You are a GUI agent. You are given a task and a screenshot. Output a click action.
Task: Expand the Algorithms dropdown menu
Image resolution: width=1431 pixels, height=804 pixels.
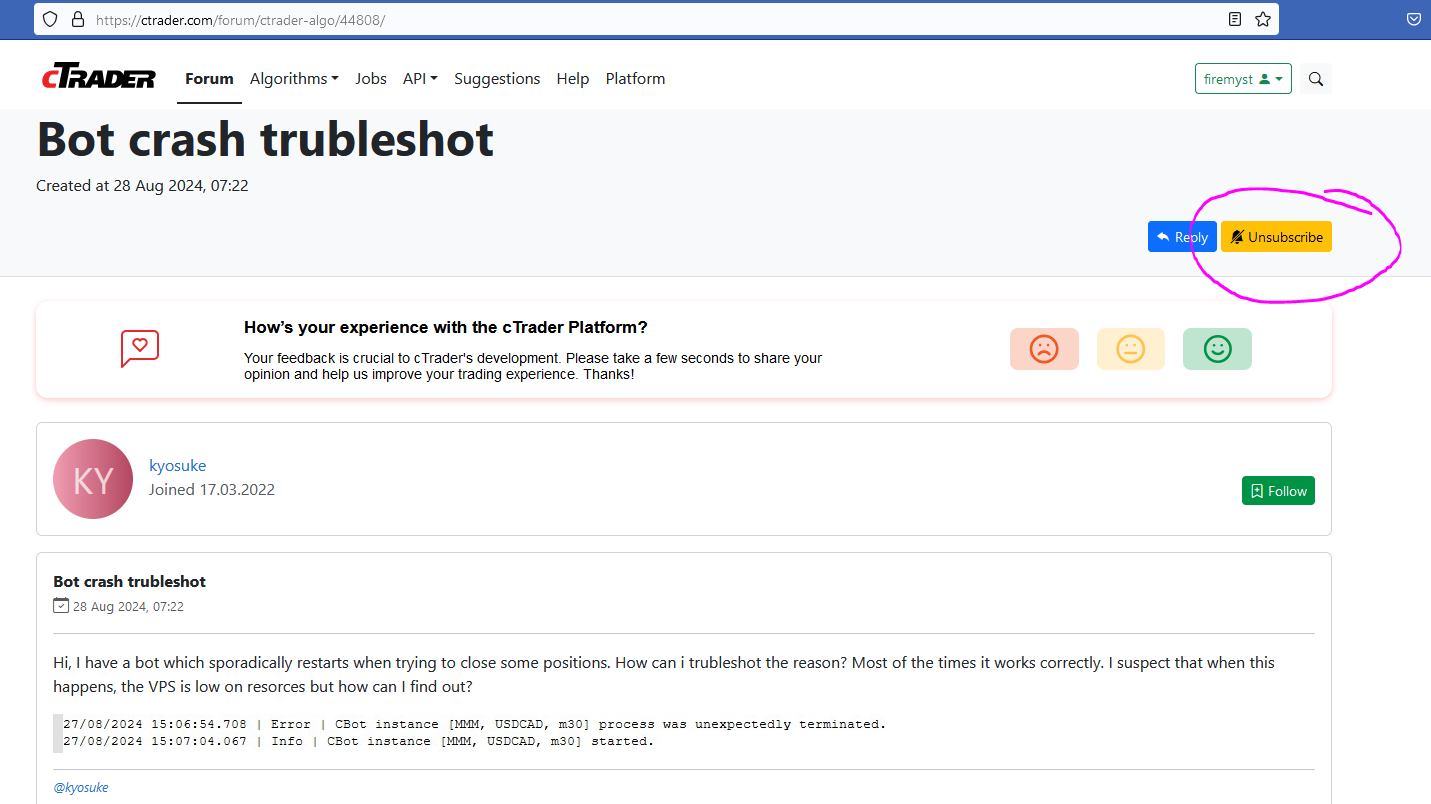click(x=294, y=79)
